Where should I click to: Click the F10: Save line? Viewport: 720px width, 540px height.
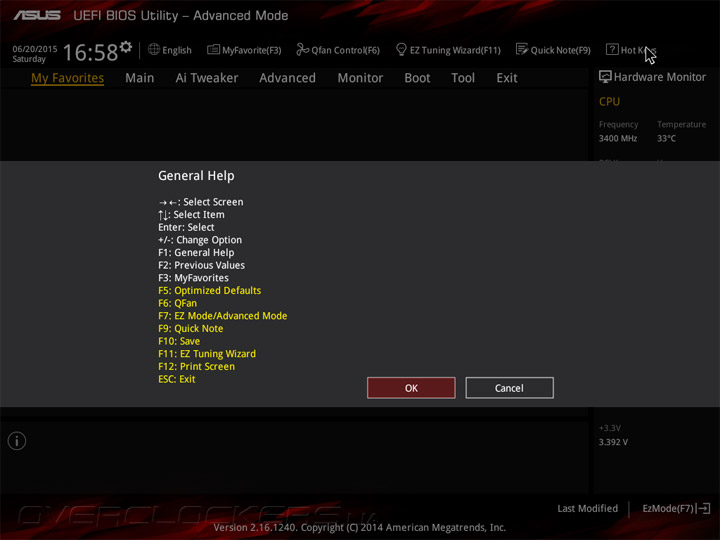click(x=179, y=341)
